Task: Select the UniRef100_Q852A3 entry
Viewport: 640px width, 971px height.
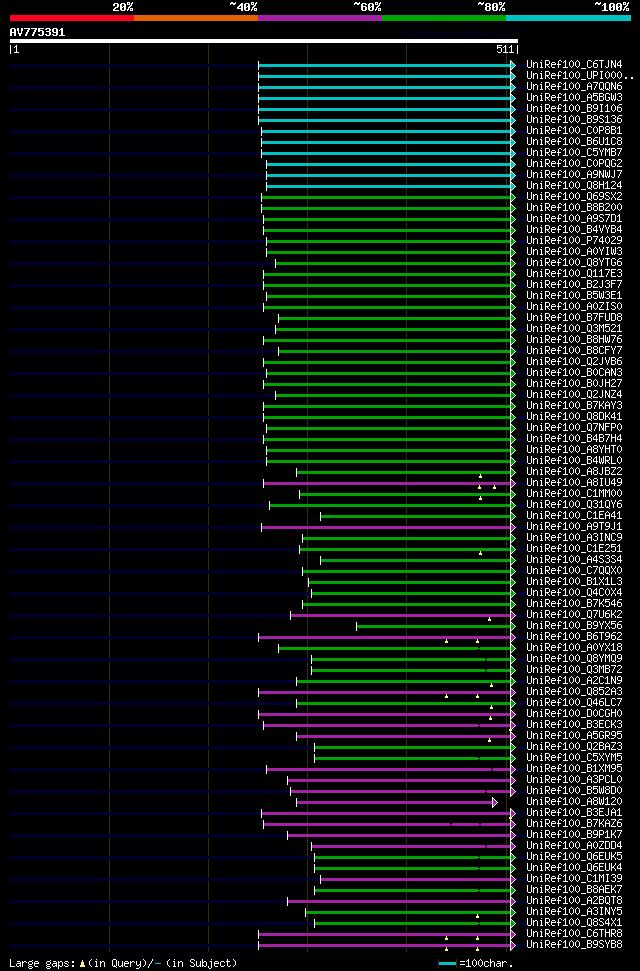Action: (x=574, y=693)
